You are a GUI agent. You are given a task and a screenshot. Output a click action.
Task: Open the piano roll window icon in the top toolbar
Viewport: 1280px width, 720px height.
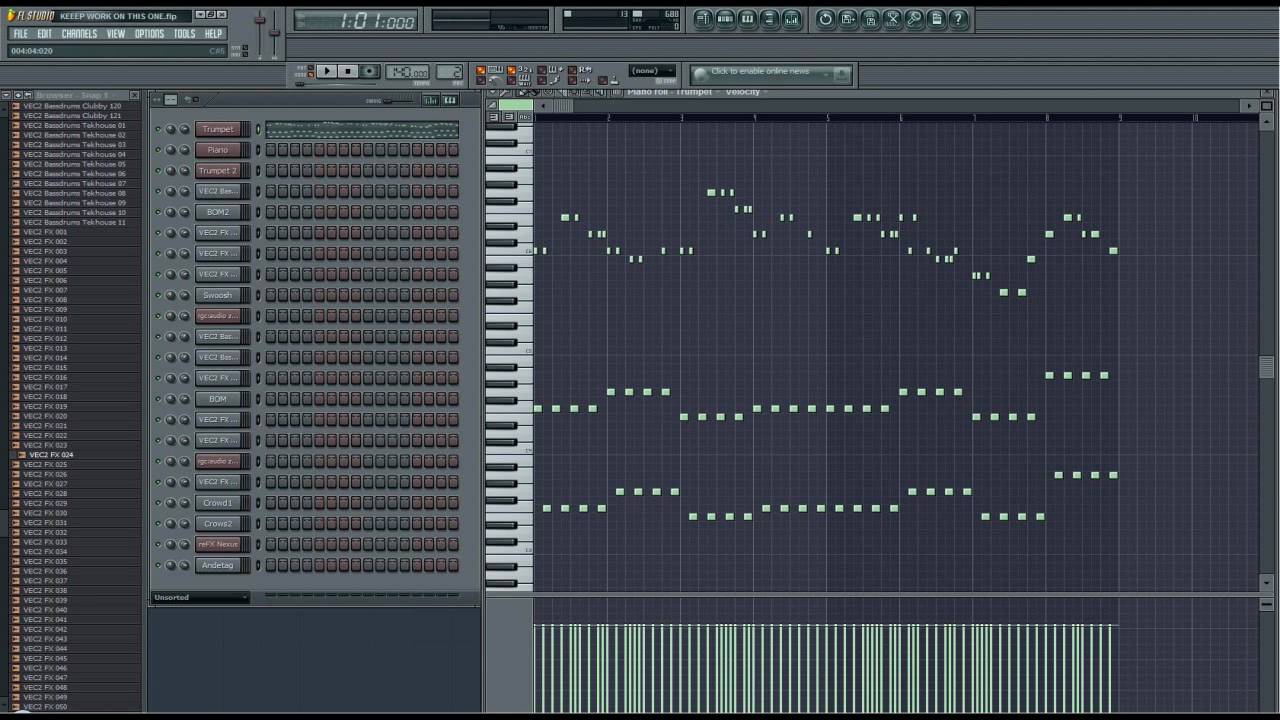(748, 19)
